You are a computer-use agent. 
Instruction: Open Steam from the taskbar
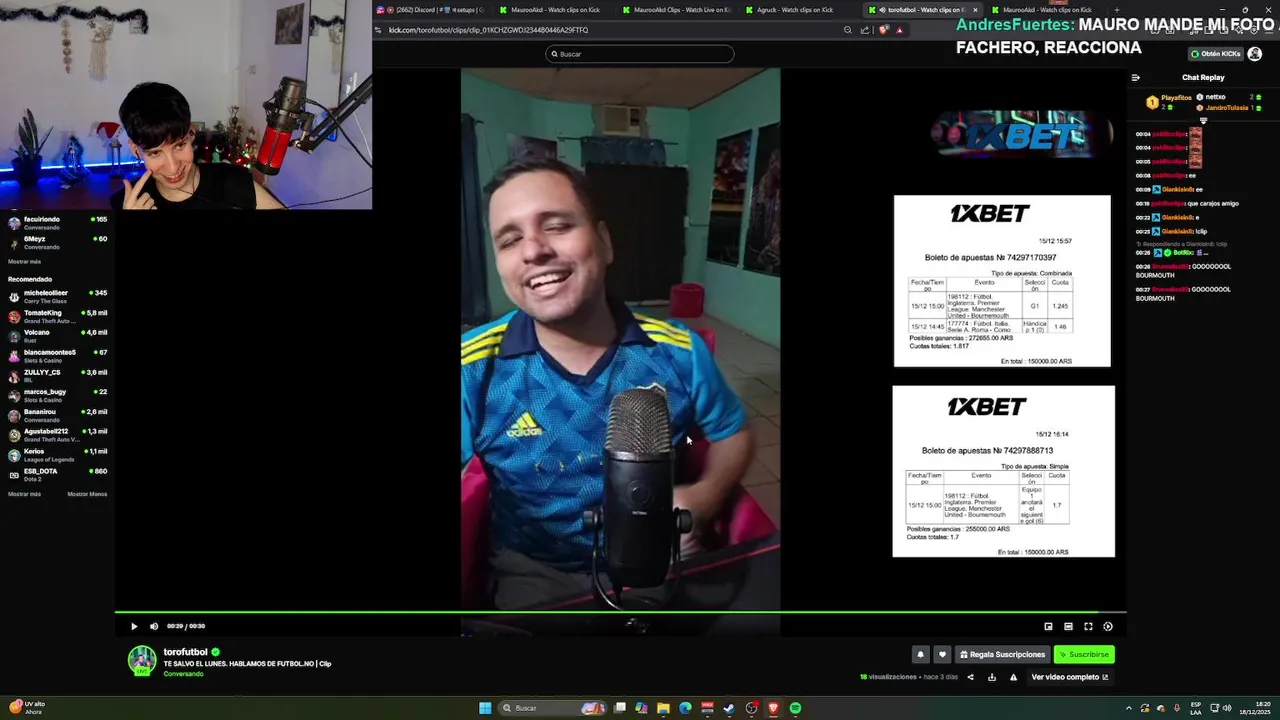(729, 708)
